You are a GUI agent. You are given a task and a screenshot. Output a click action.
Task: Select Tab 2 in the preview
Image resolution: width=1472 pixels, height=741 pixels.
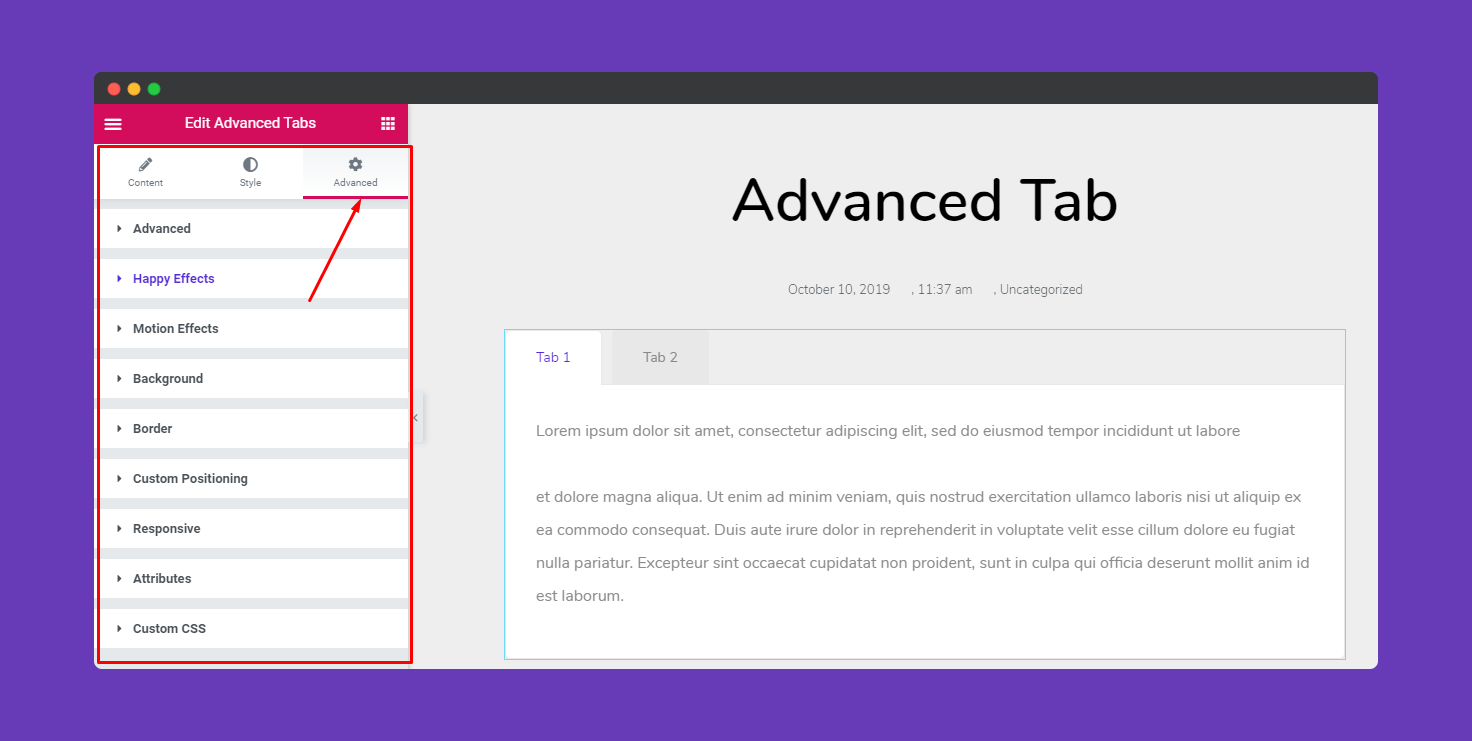pos(660,357)
